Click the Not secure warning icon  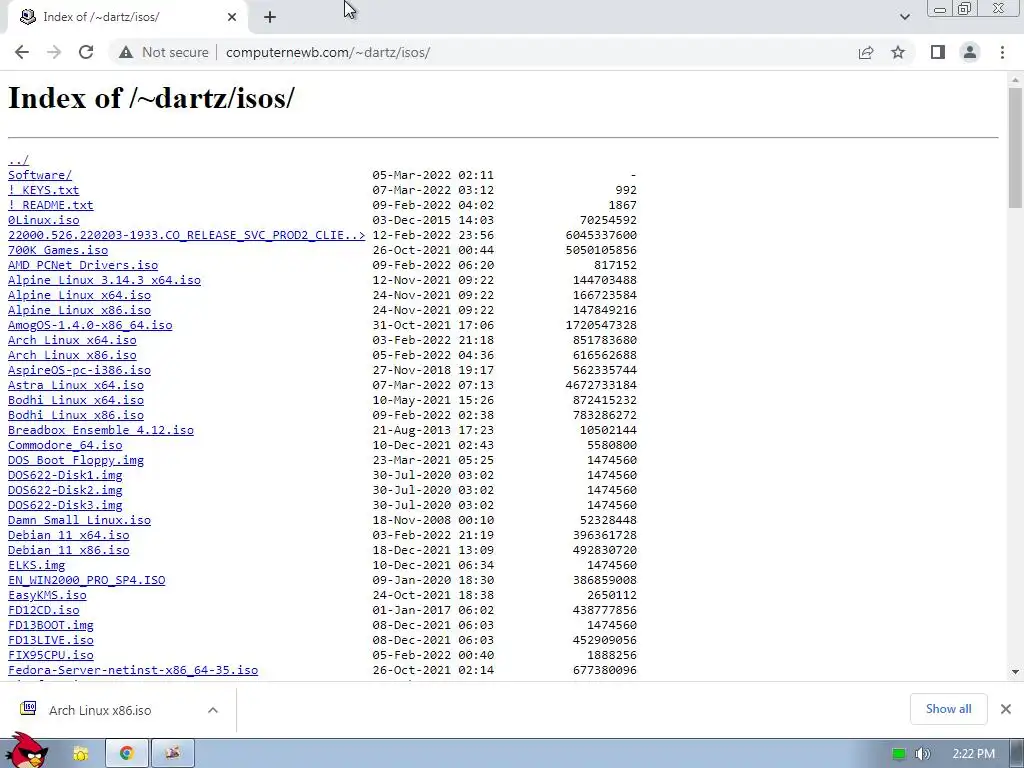[126, 52]
